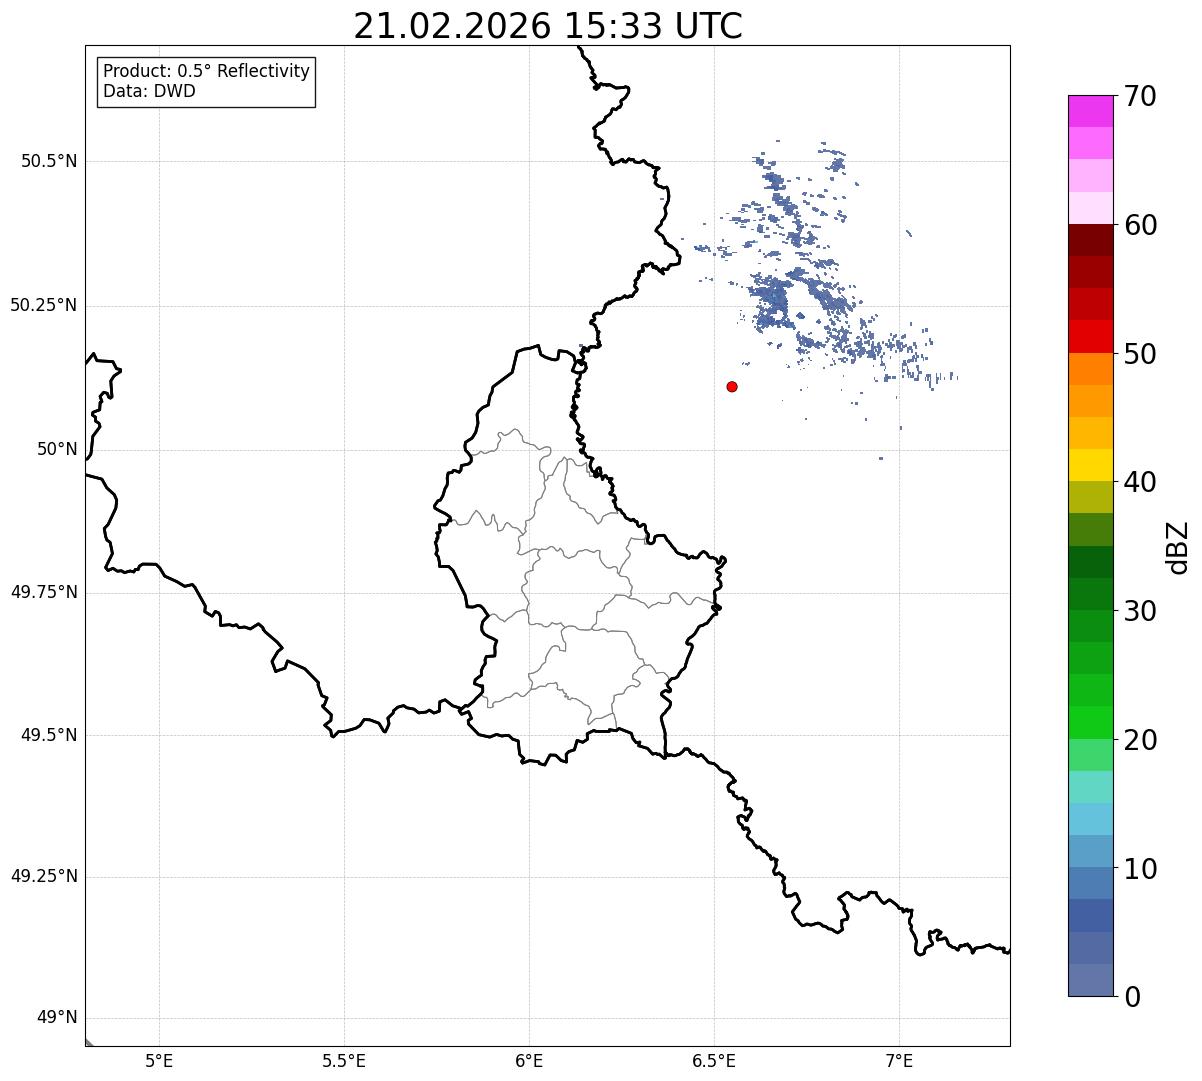Screen dimensions: 1202x1081
Task: Click the 'Product: 0.5° Reflectivity' text
Action: (206, 71)
